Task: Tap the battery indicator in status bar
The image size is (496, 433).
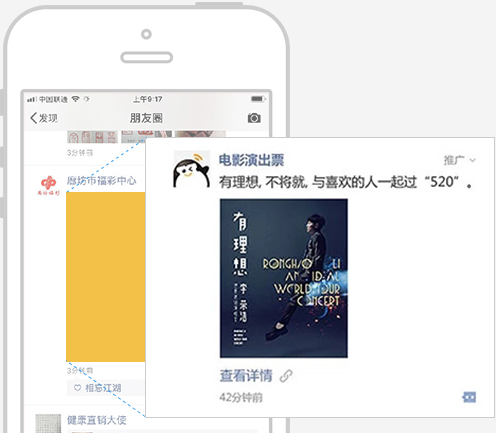Action: [258, 99]
